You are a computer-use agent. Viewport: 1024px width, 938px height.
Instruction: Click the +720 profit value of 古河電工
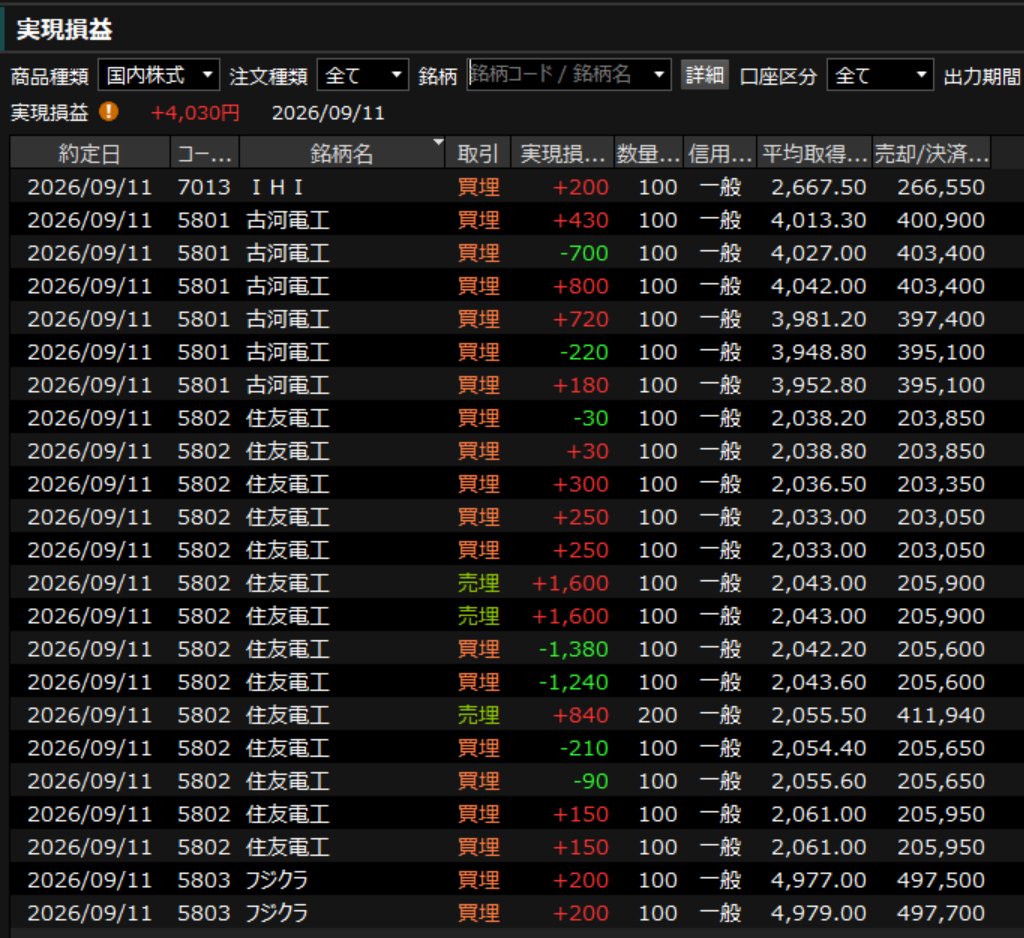[x=580, y=319]
